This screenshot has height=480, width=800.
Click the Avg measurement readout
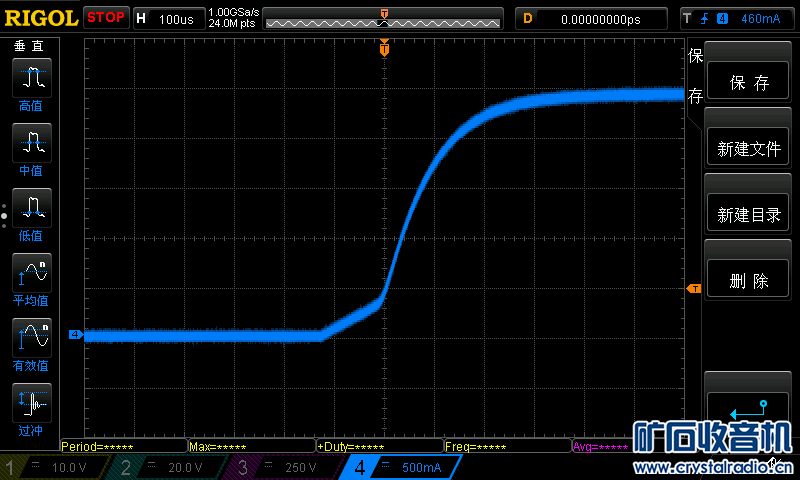point(601,447)
